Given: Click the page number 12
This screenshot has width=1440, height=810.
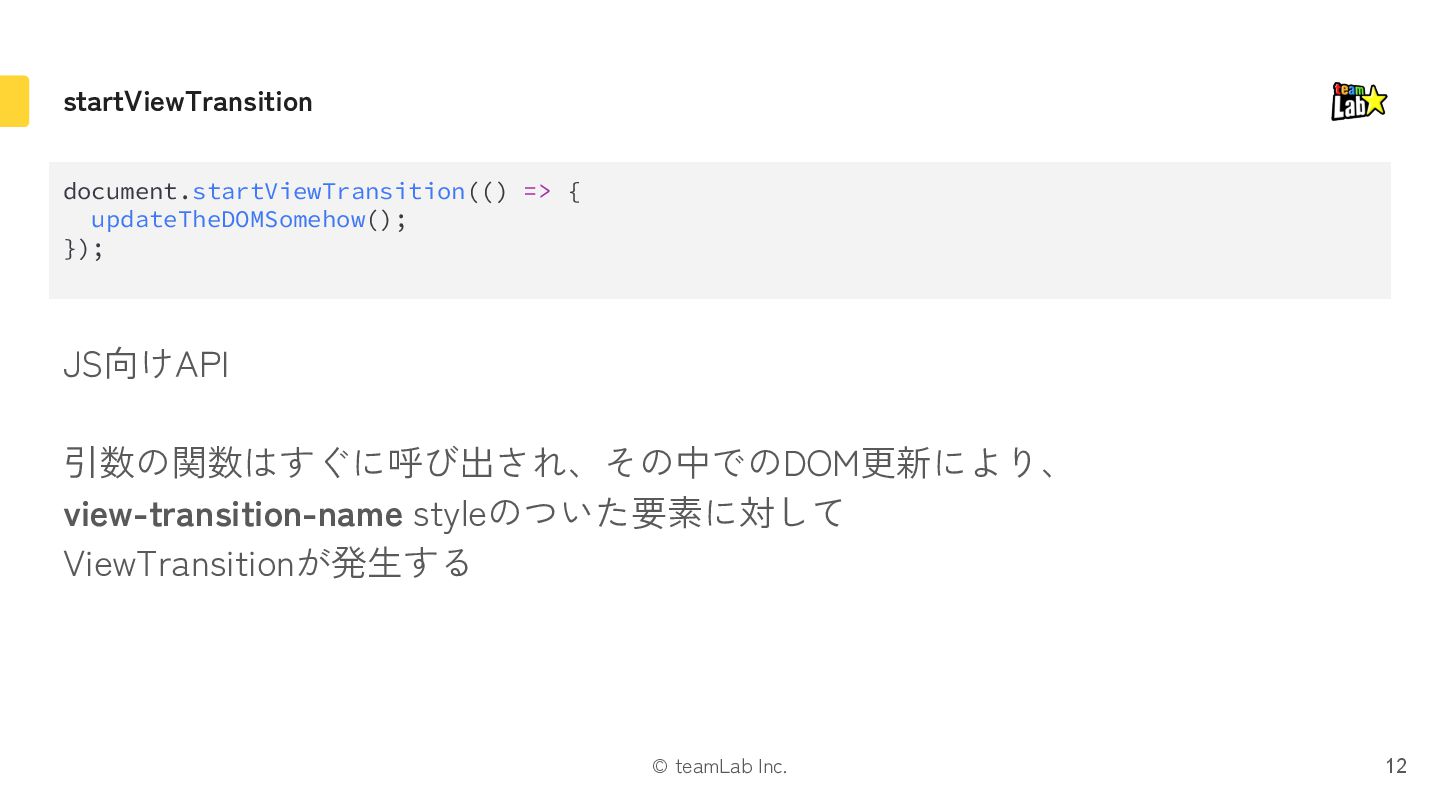Looking at the screenshot, I should pos(1395,766).
